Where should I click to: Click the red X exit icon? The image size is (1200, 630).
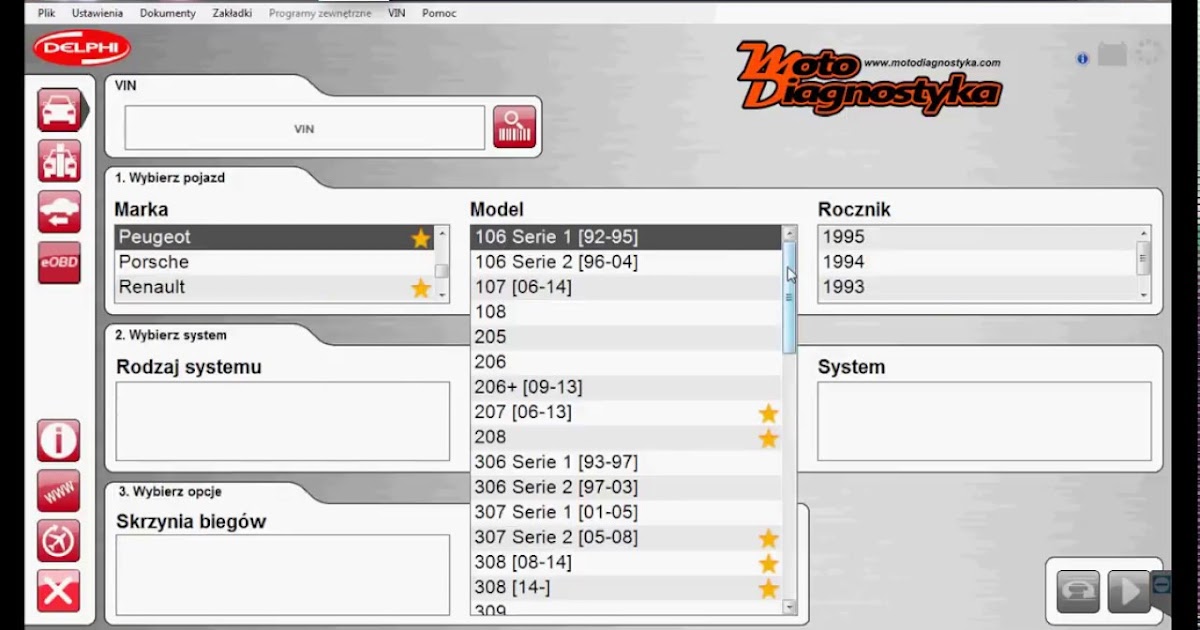[x=59, y=591]
